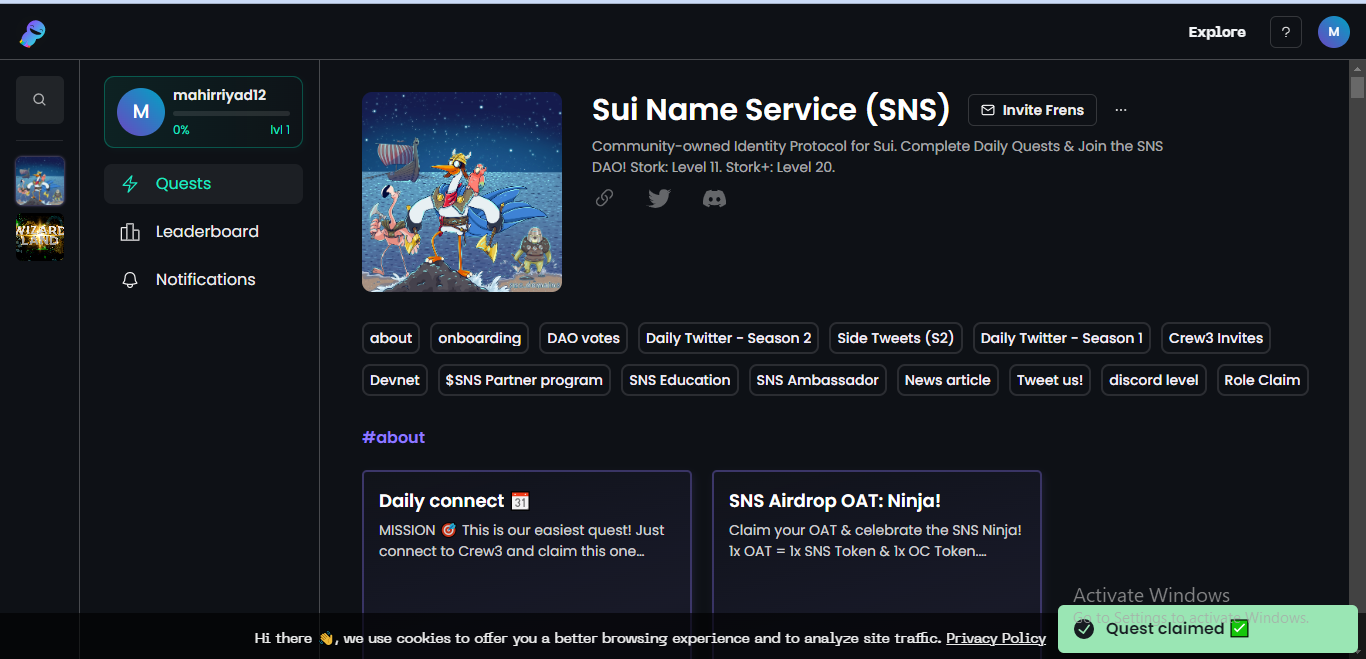The height and width of the screenshot is (659, 1366).
Task: Open the community website link icon
Action: (604, 198)
